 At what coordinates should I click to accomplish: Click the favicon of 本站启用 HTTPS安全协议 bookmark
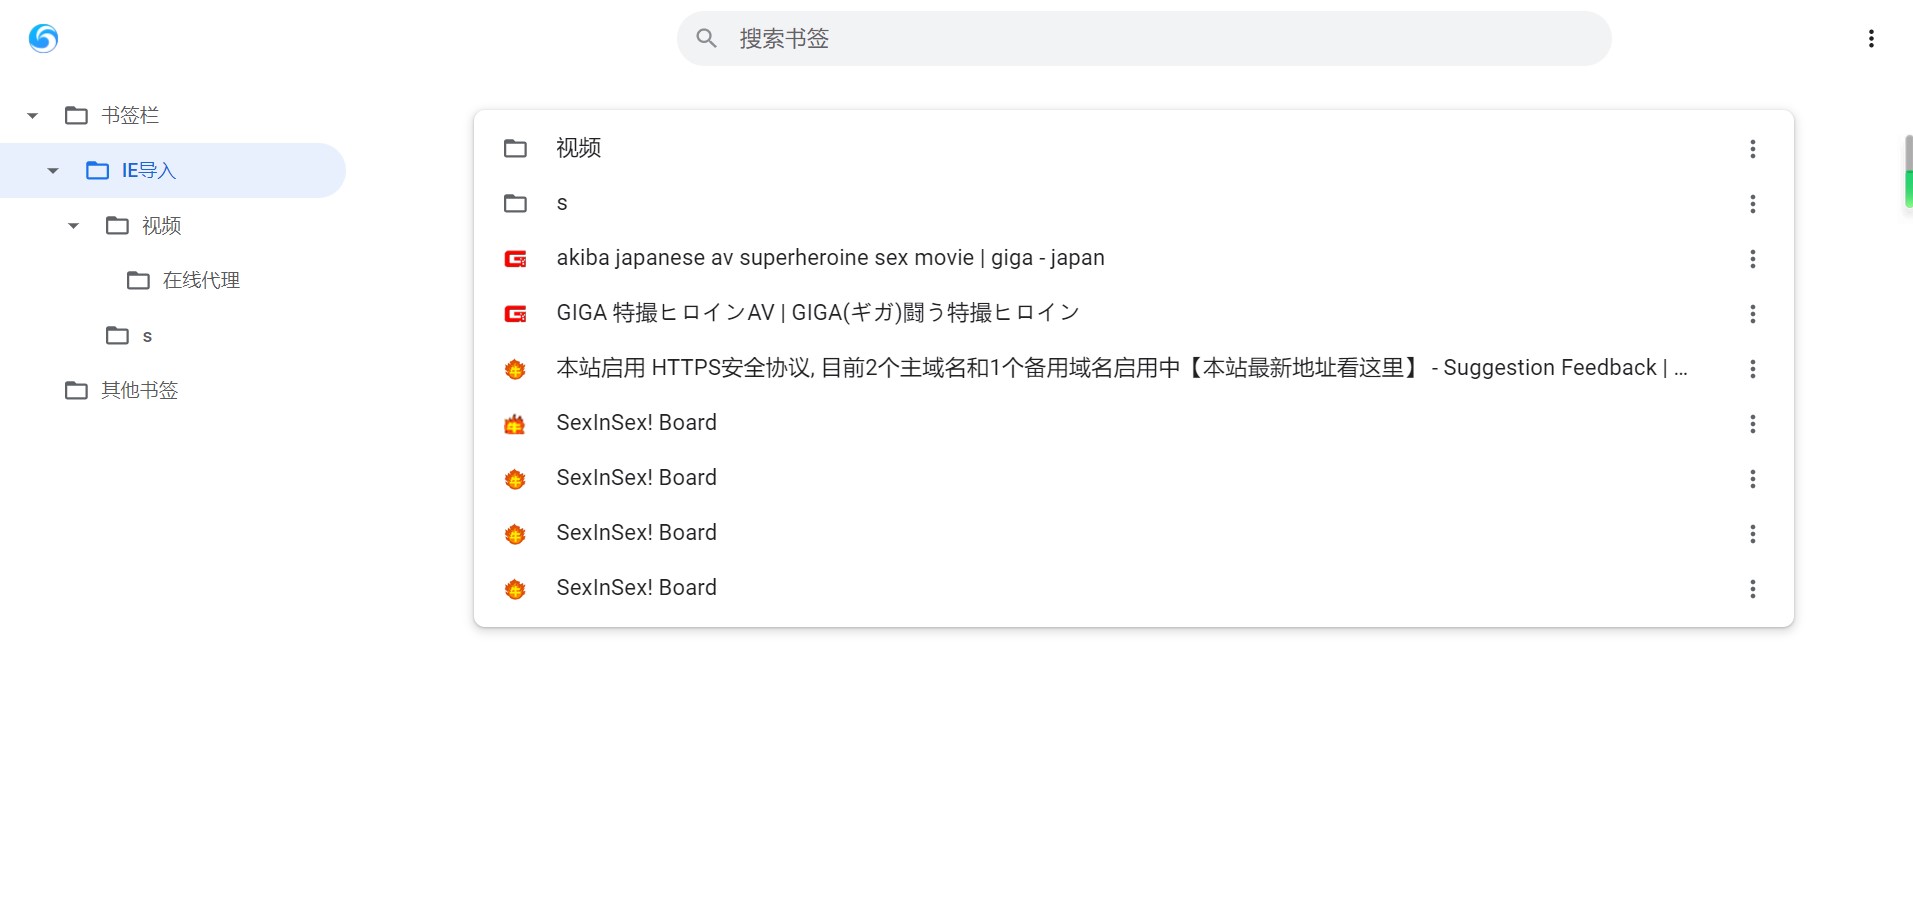point(515,369)
